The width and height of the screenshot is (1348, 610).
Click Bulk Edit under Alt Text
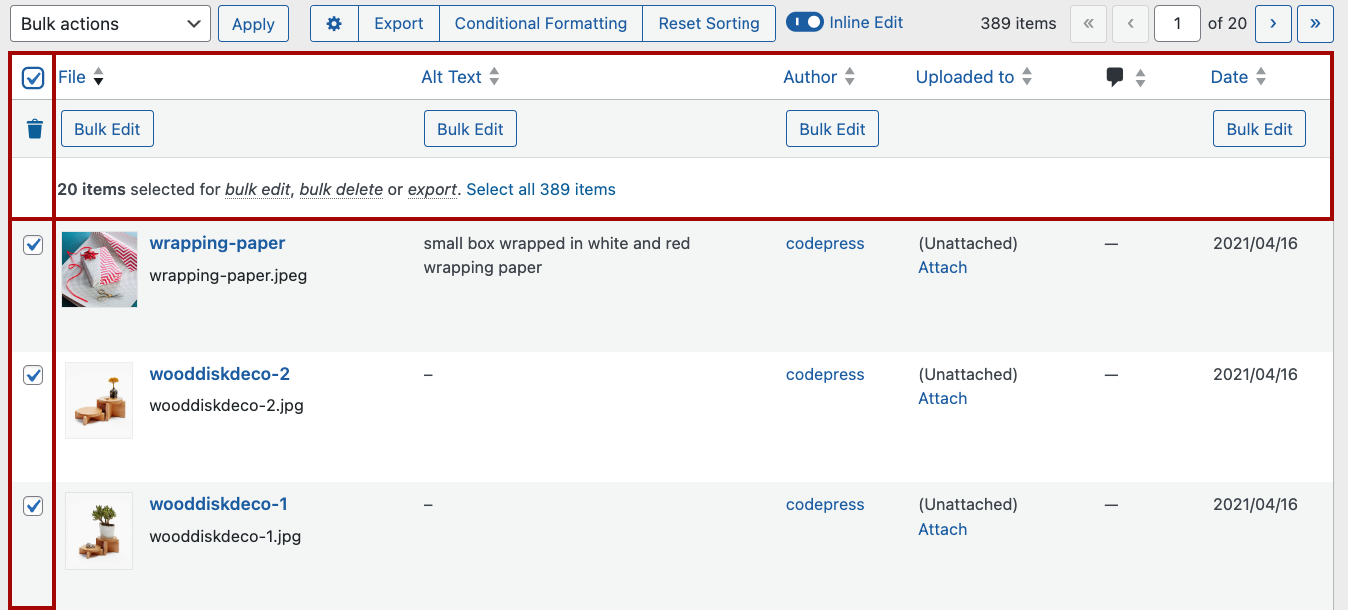point(470,129)
